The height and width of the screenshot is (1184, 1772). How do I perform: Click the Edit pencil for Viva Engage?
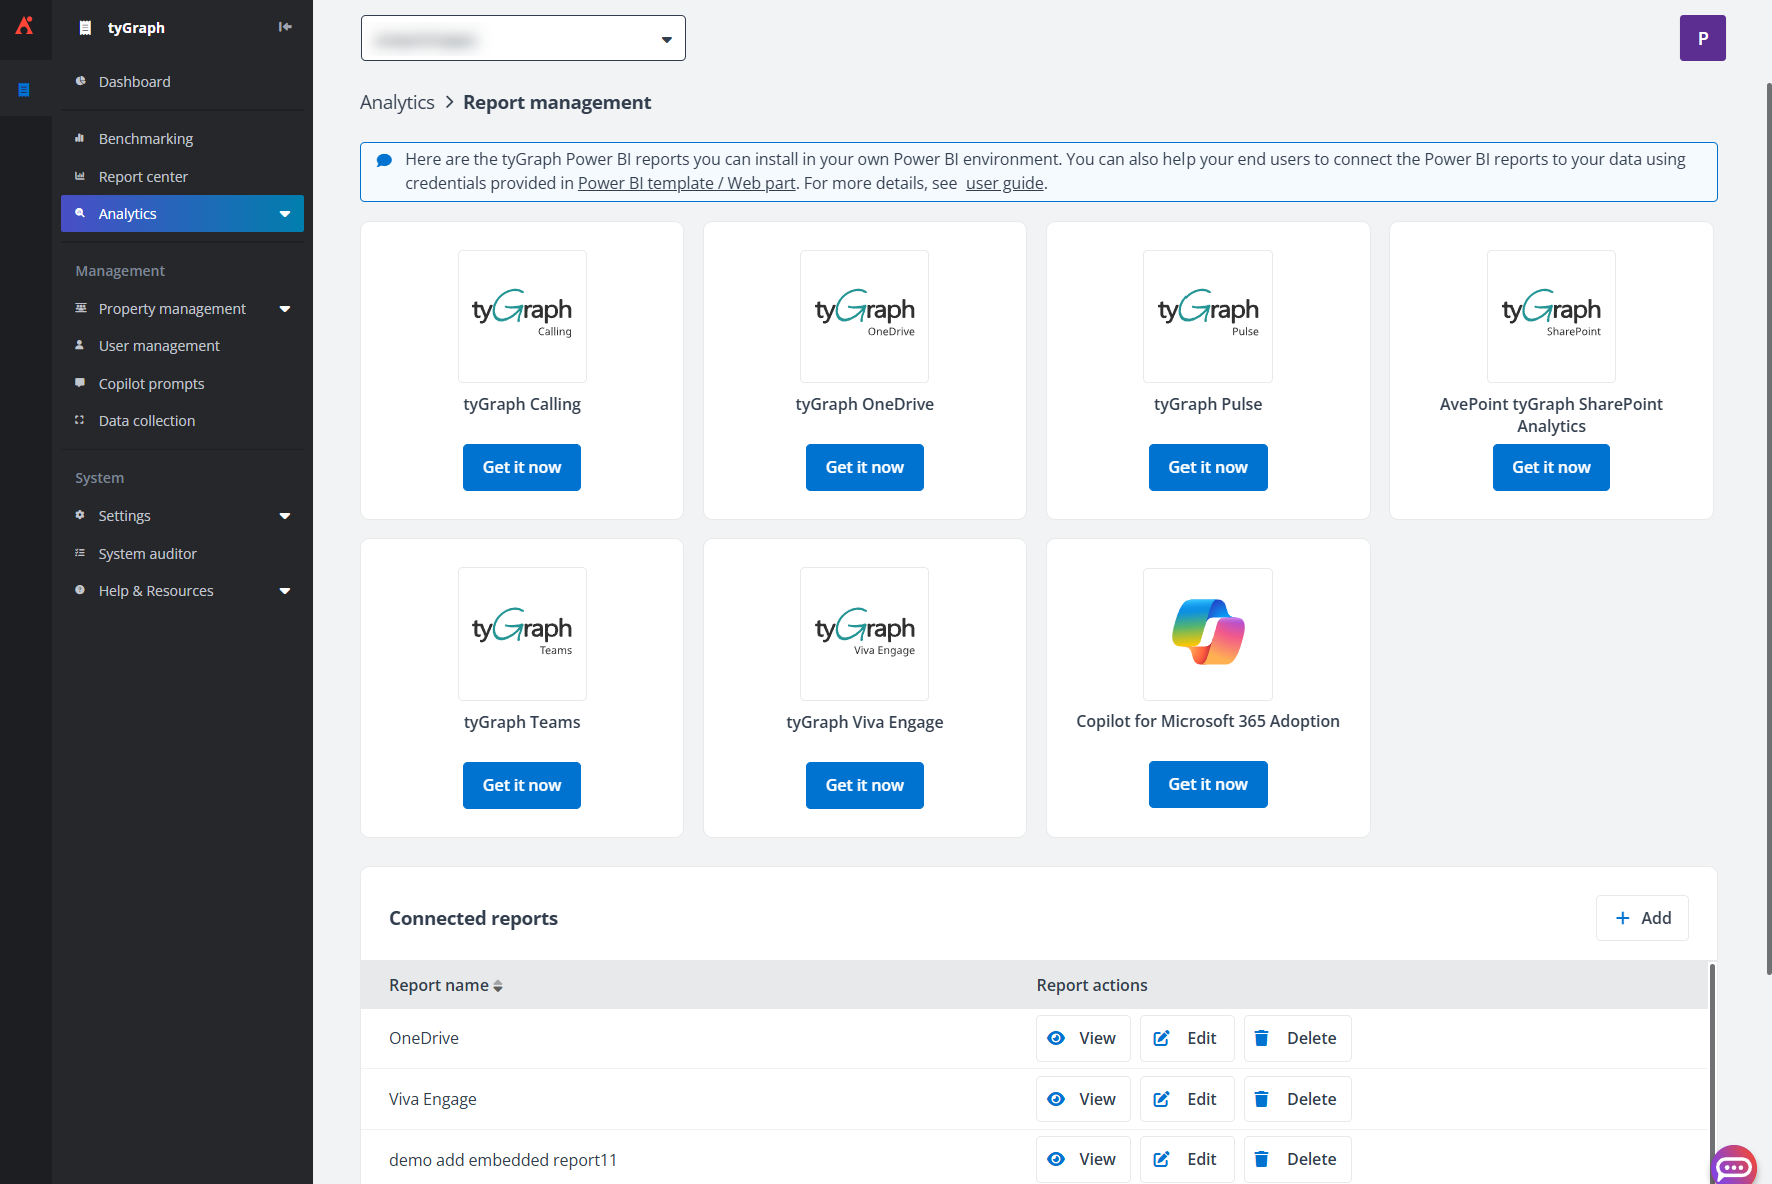[1161, 1098]
